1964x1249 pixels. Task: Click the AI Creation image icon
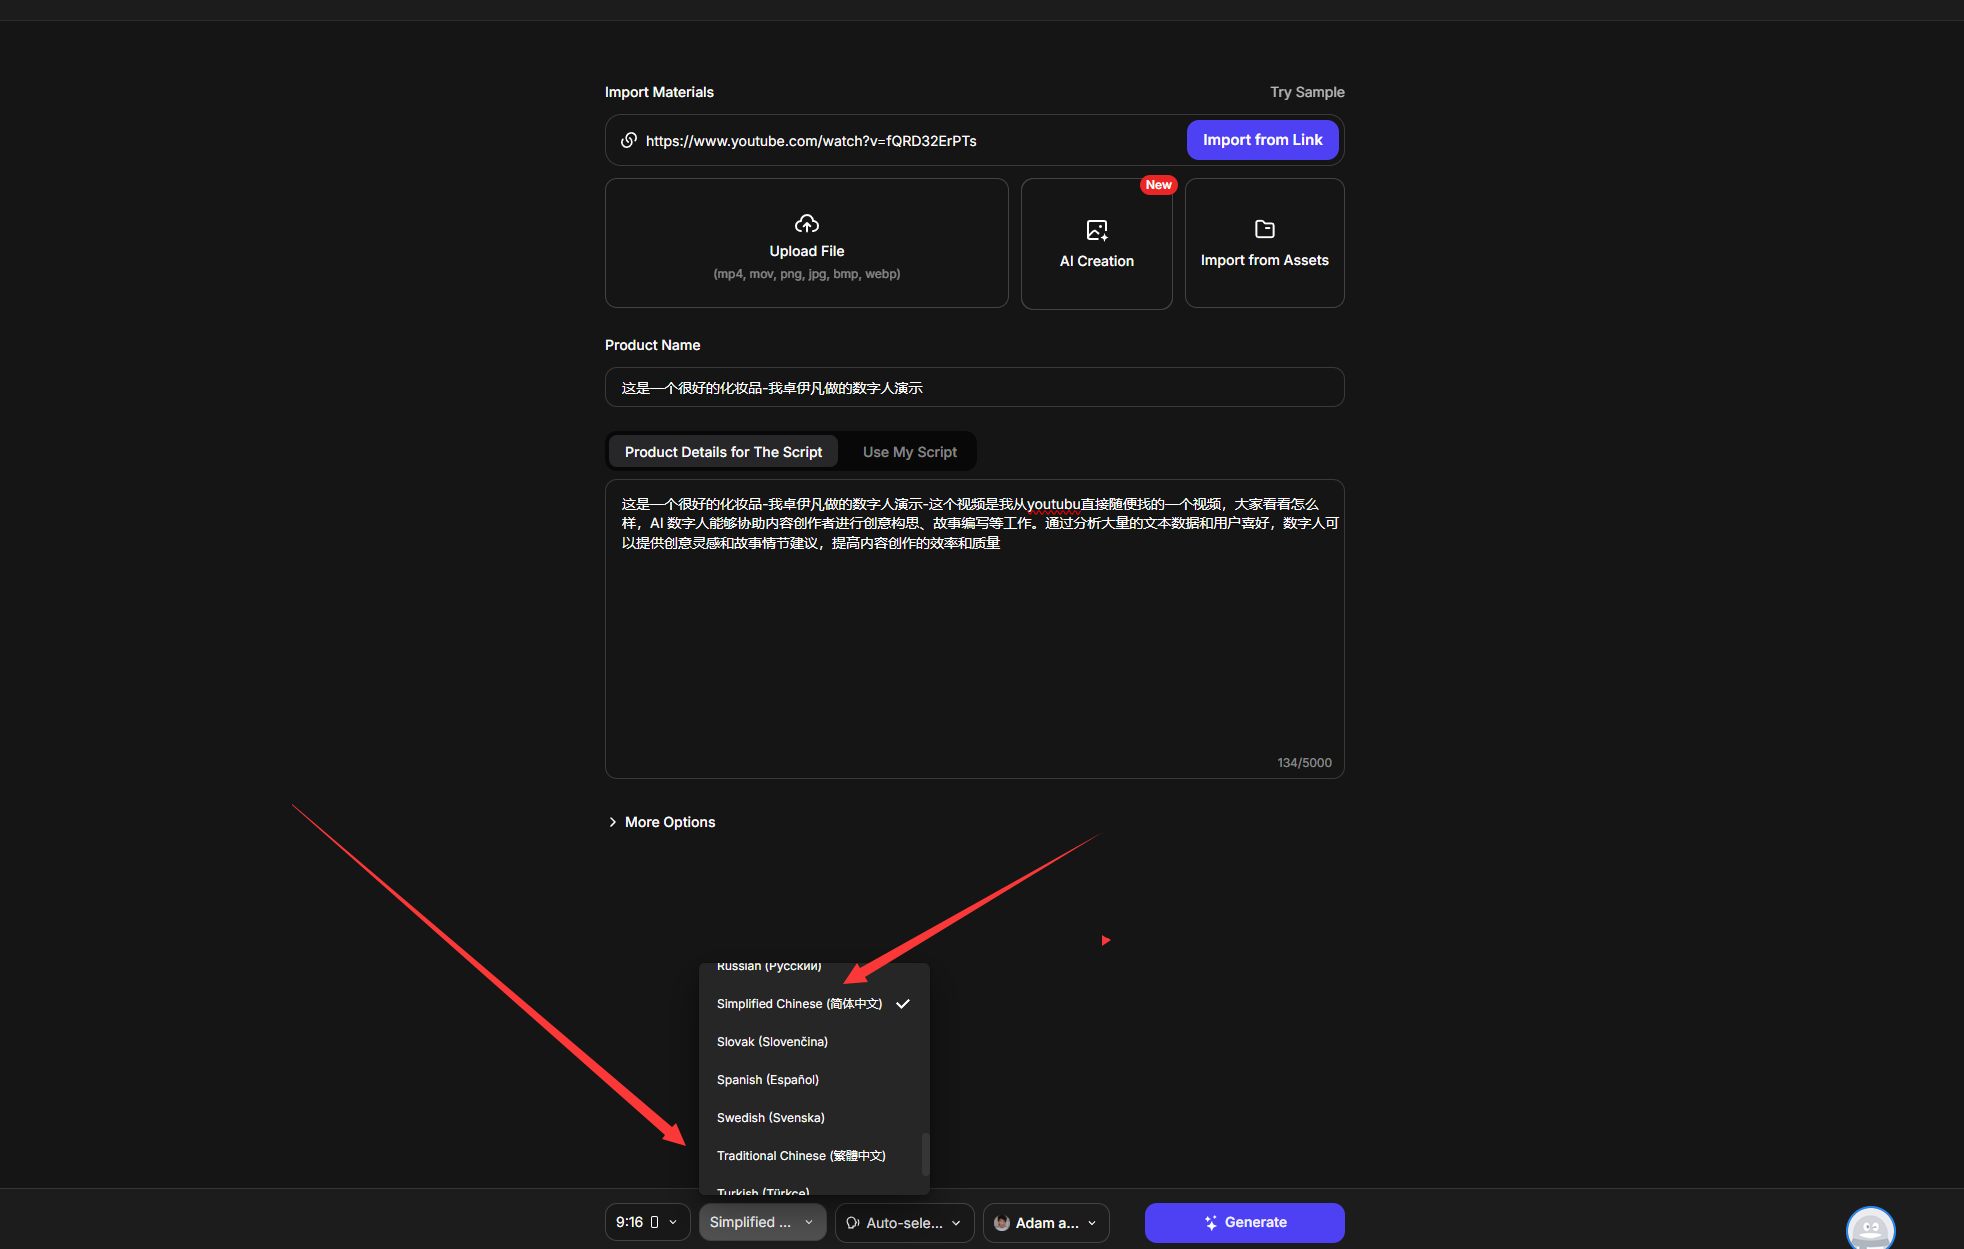[1096, 230]
